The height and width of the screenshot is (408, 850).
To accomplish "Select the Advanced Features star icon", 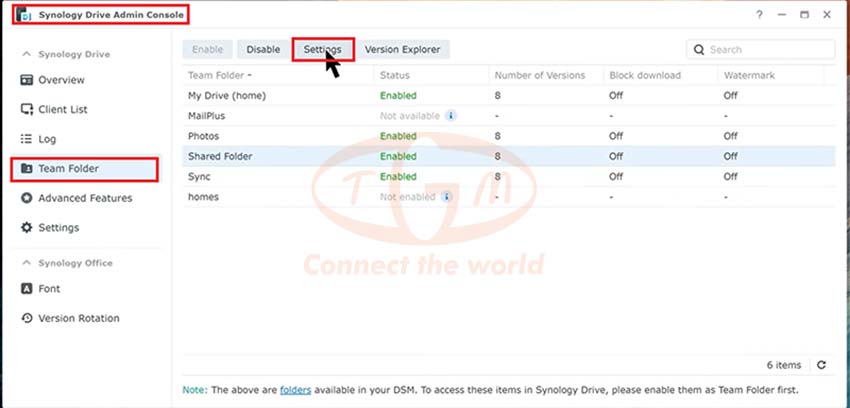I will [27, 198].
